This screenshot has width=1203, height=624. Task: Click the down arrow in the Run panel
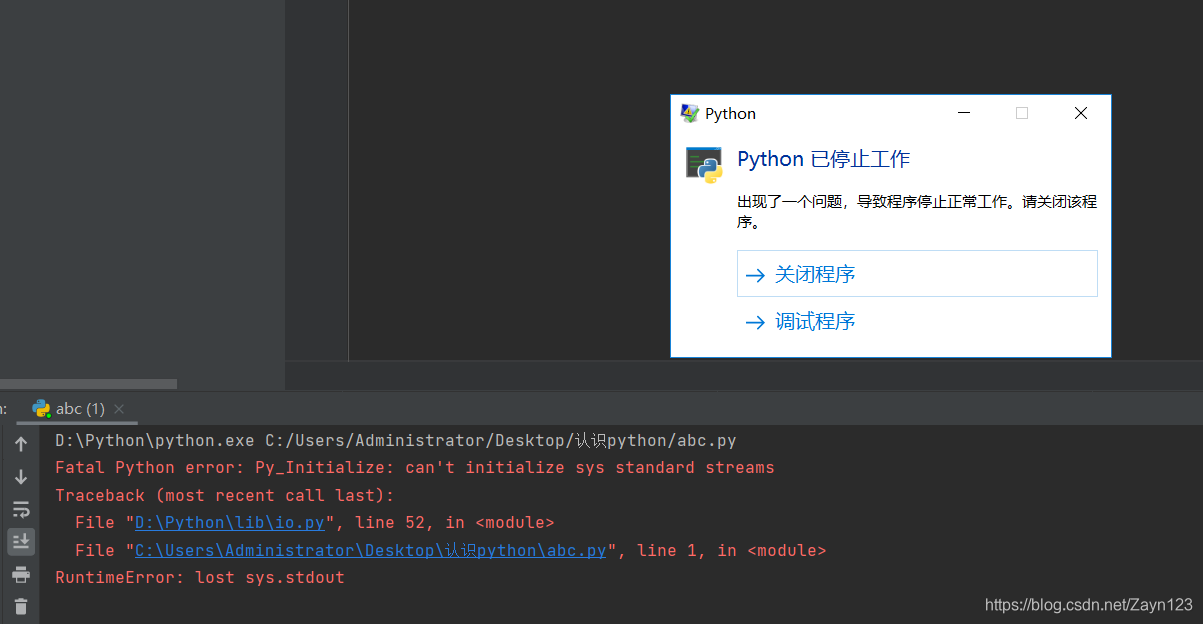(x=21, y=477)
